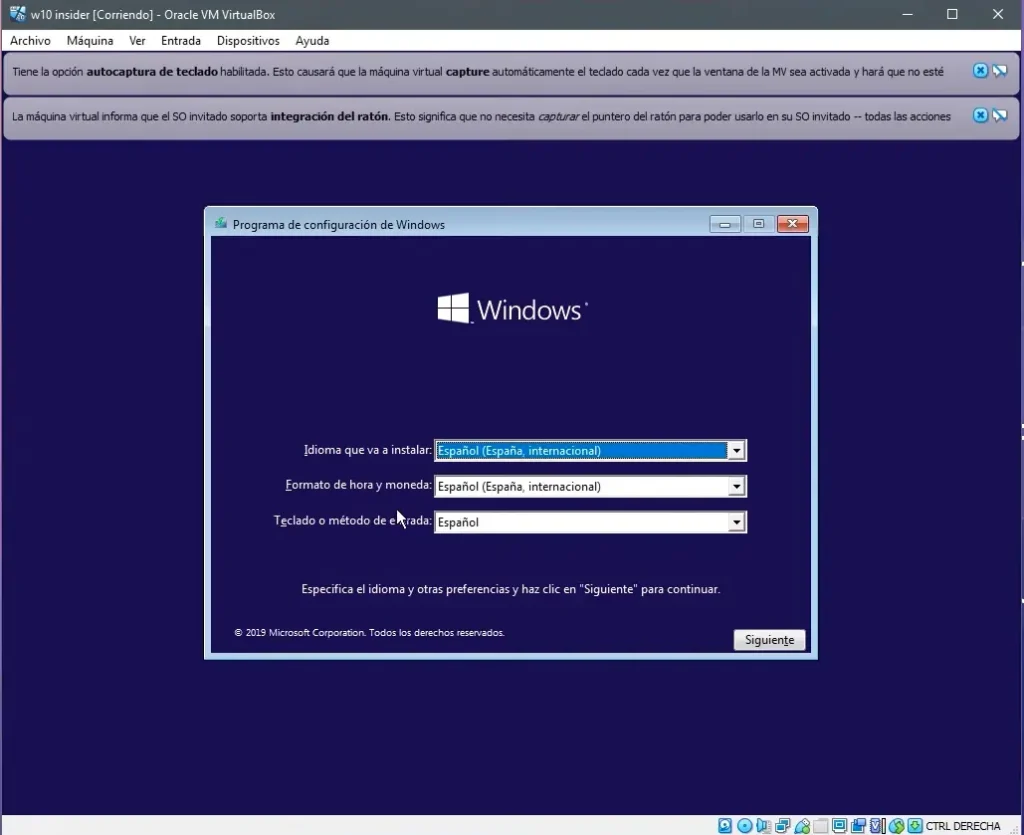Click the 'CTRL DERECHA' host key indicator
The width and height of the screenshot is (1024, 835).
[x=963, y=826]
